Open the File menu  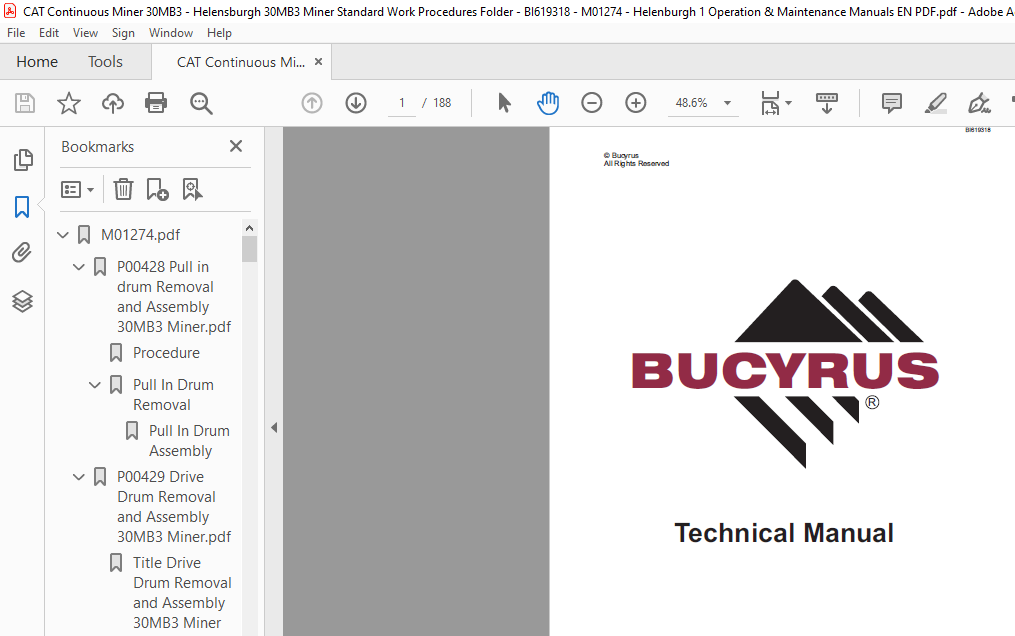pos(16,33)
